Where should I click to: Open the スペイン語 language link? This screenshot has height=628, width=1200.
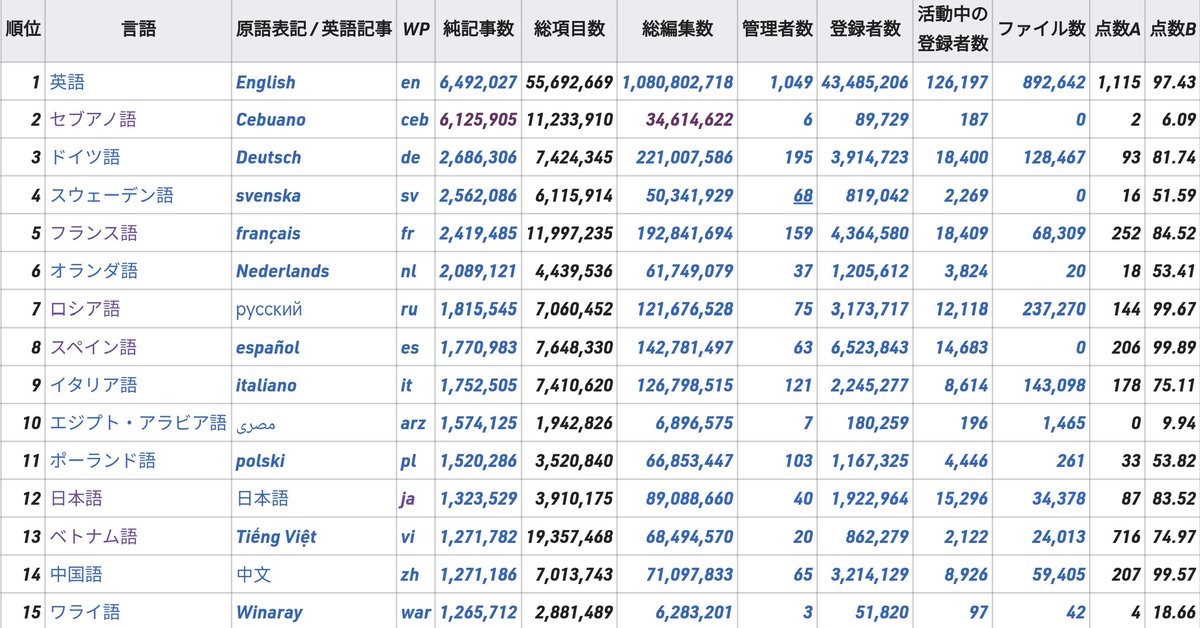[93, 347]
